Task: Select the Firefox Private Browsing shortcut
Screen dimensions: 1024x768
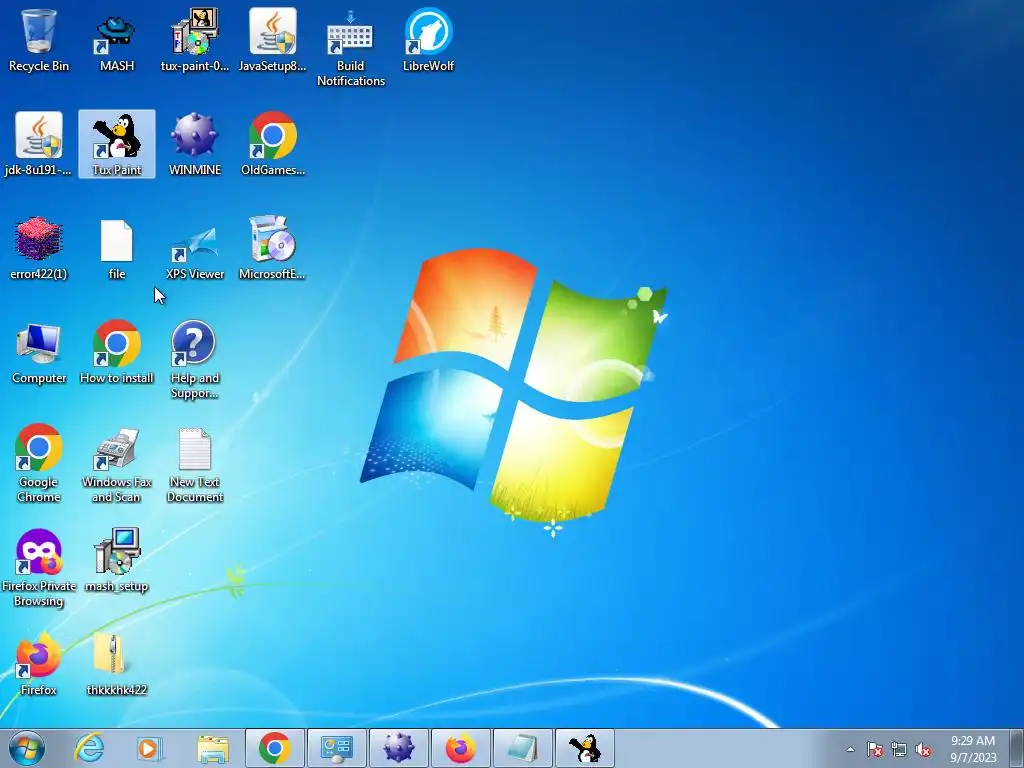Action: pyautogui.click(x=39, y=568)
